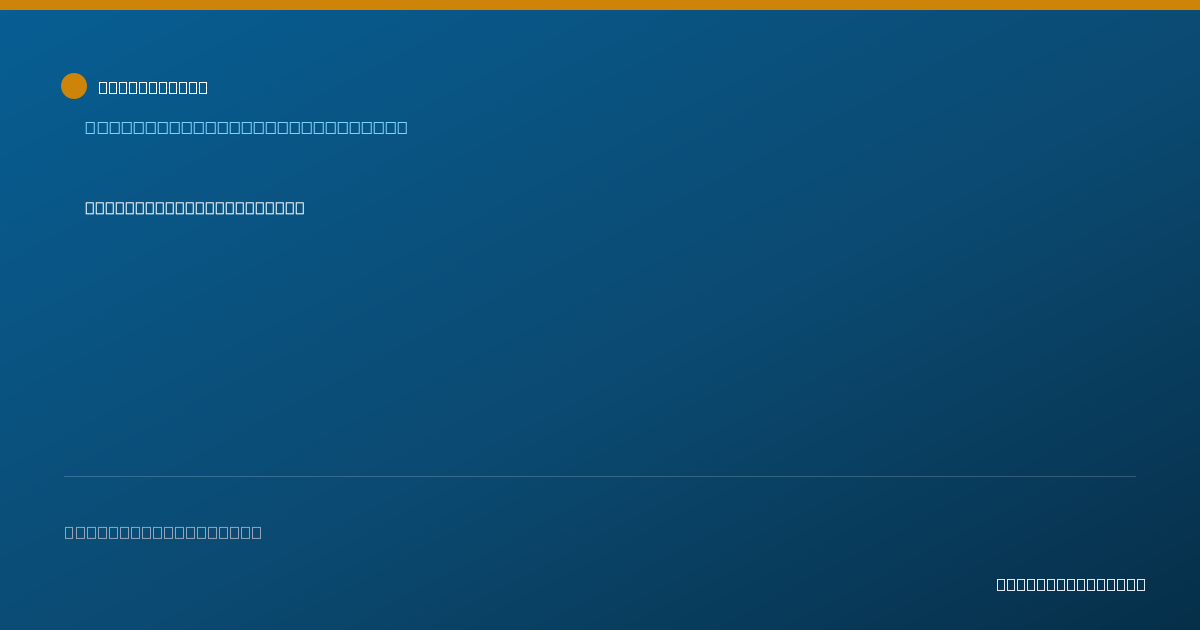
Task: Click the orange accent bar along the top
Action: (600, 5)
